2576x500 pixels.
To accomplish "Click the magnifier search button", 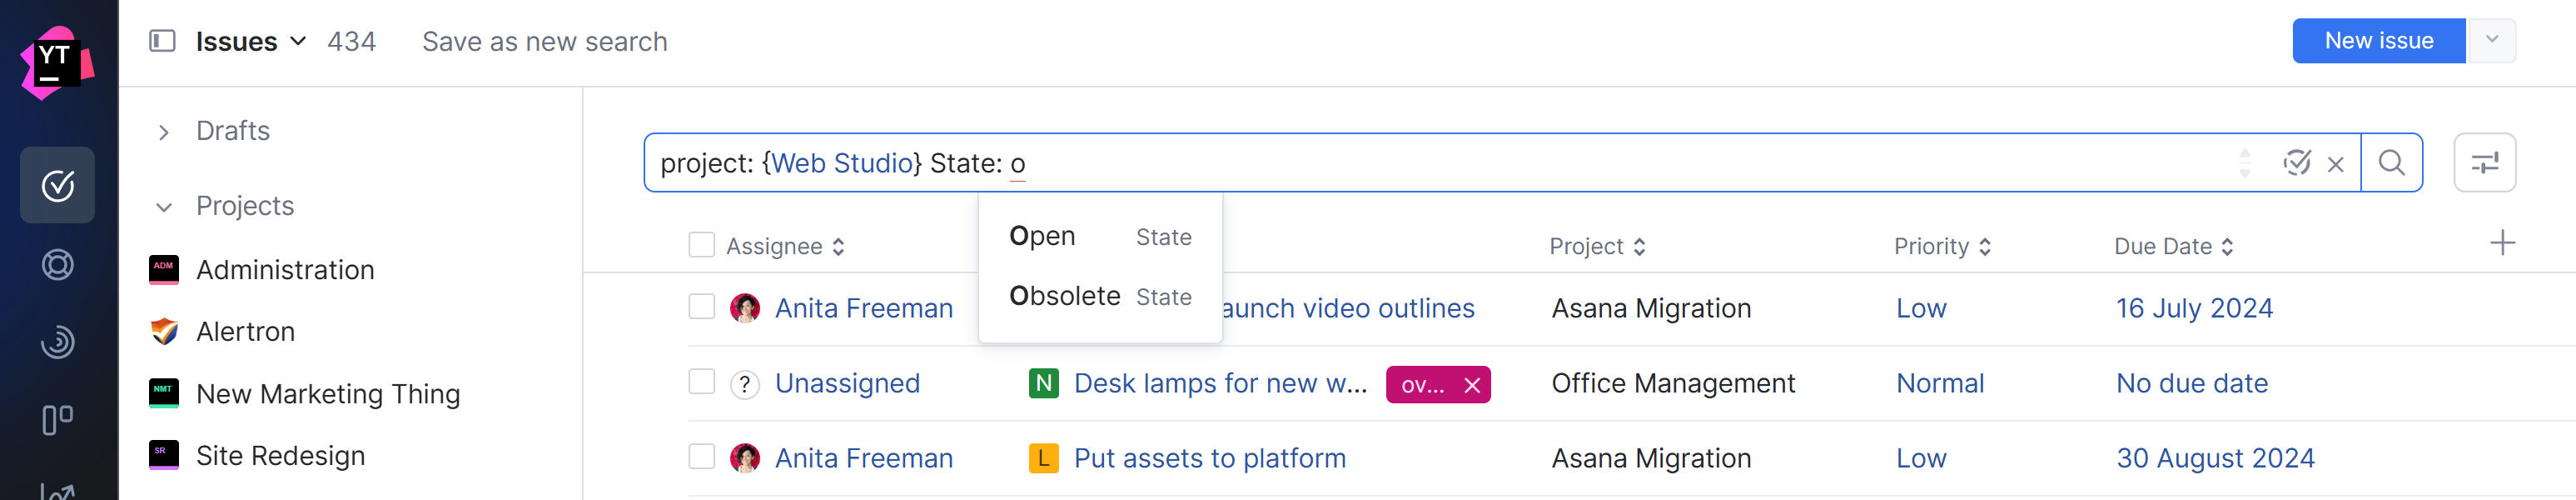I will [x=2391, y=162].
